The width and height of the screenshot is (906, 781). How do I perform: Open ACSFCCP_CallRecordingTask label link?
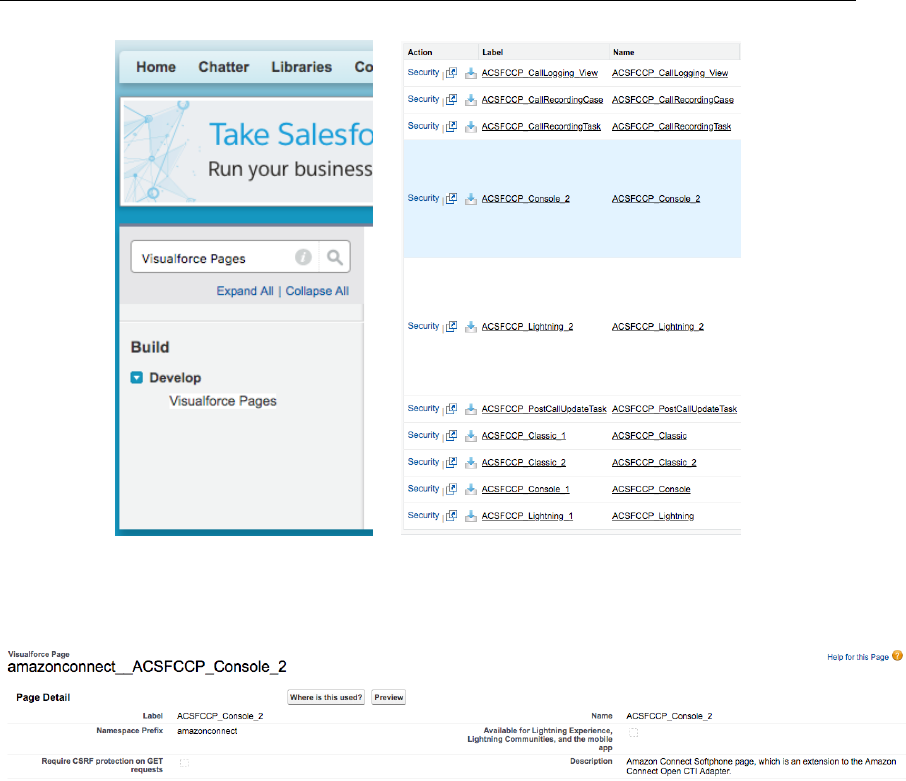pyautogui.click(x=541, y=126)
